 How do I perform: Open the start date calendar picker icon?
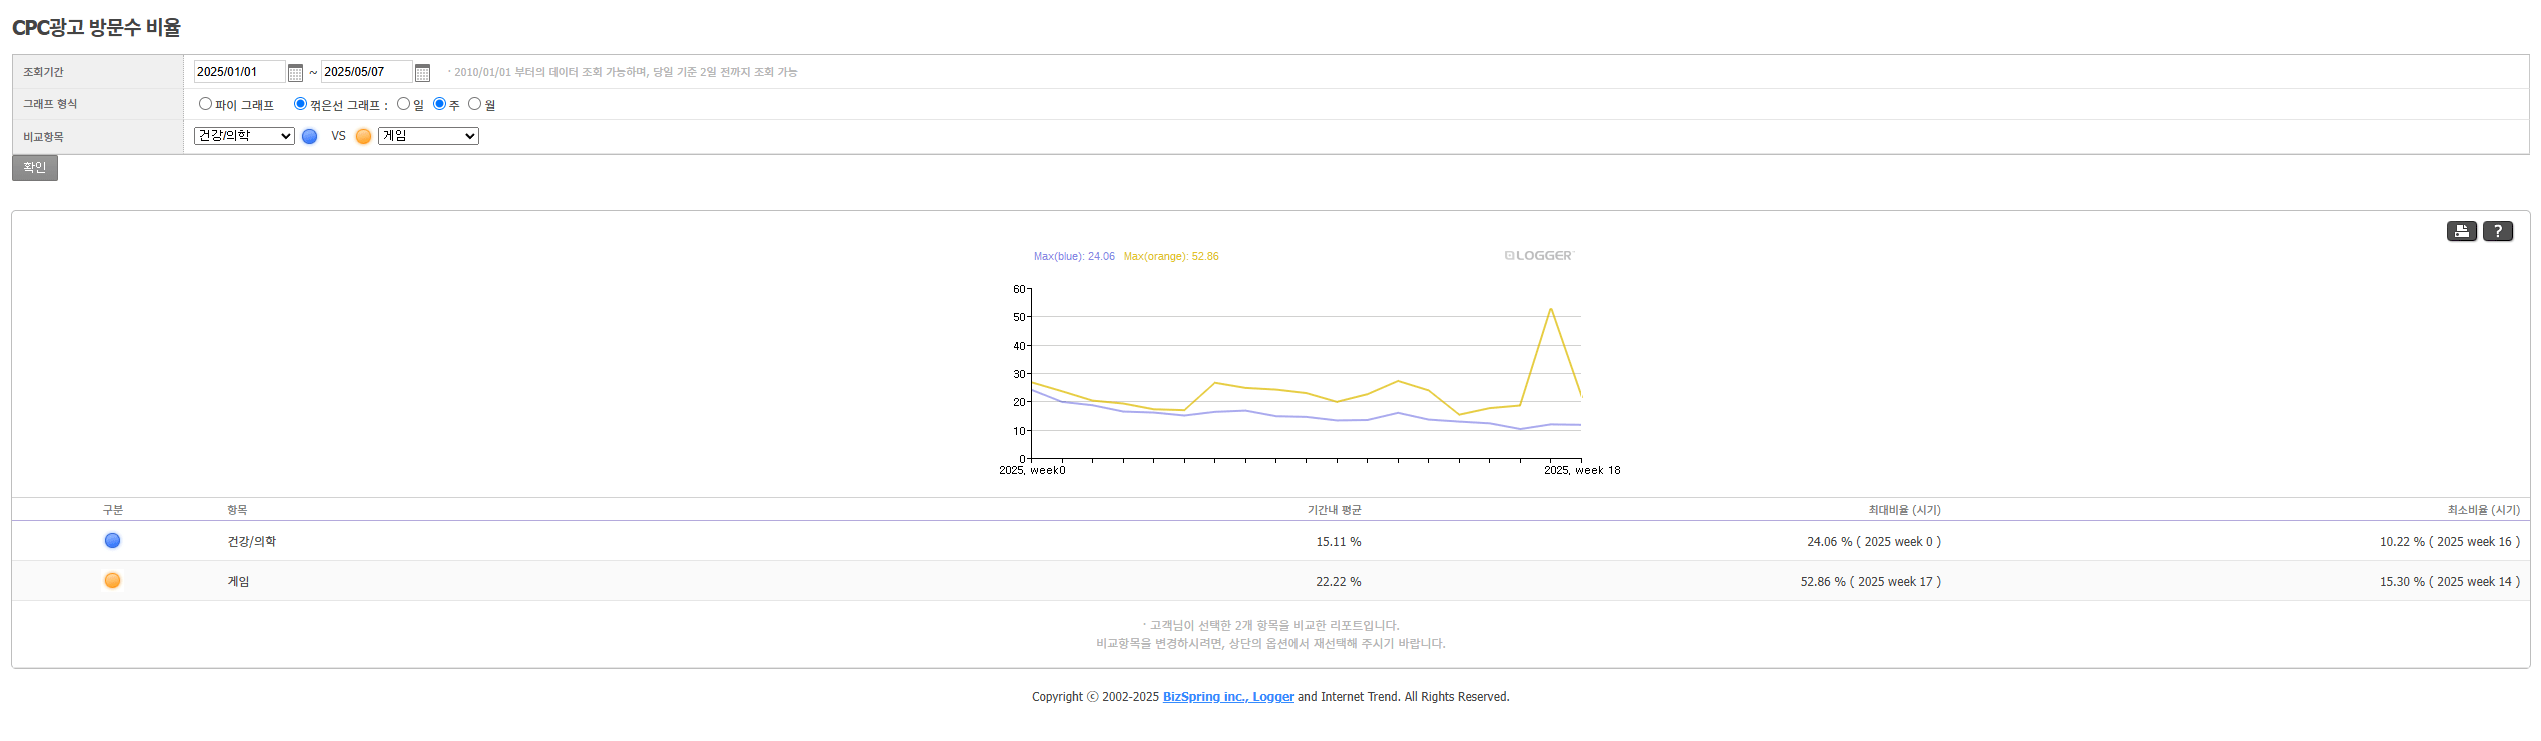(295, 73)
